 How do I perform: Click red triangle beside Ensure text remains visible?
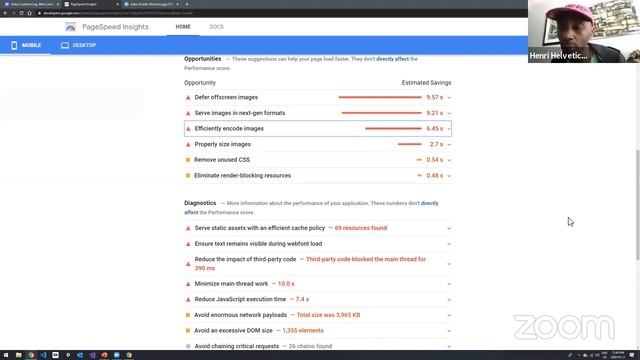pos(188,244)
